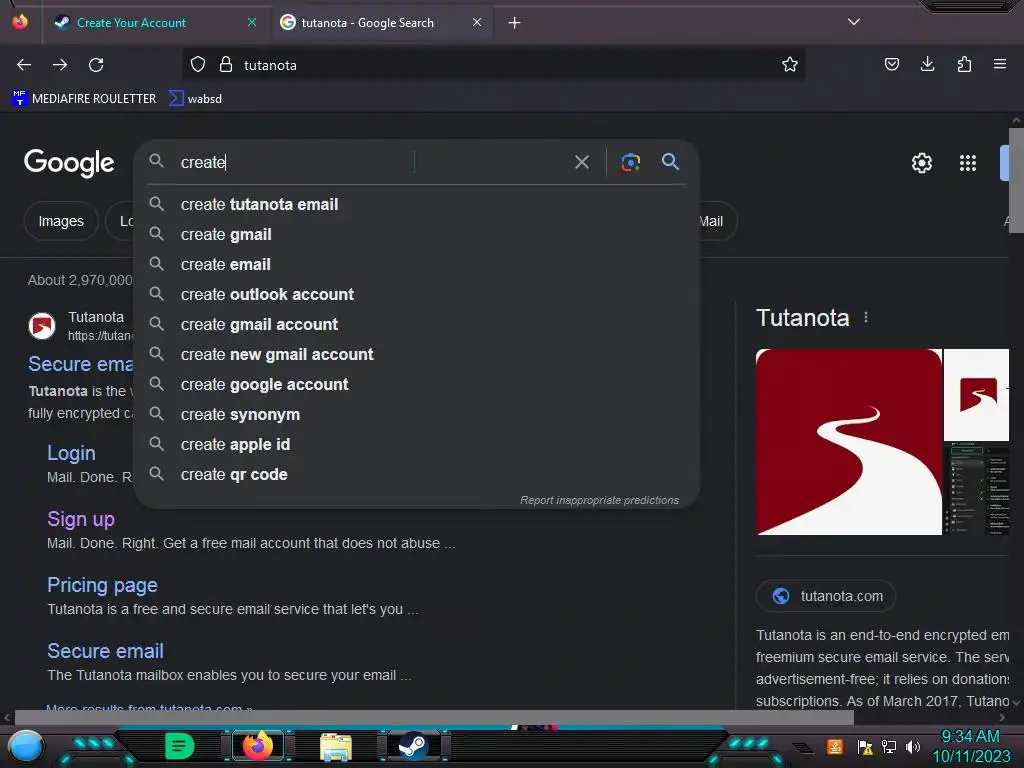The height and width of the screenshot is (768, 1024).
Task: Click the Google logo
Action: point(69,163)
